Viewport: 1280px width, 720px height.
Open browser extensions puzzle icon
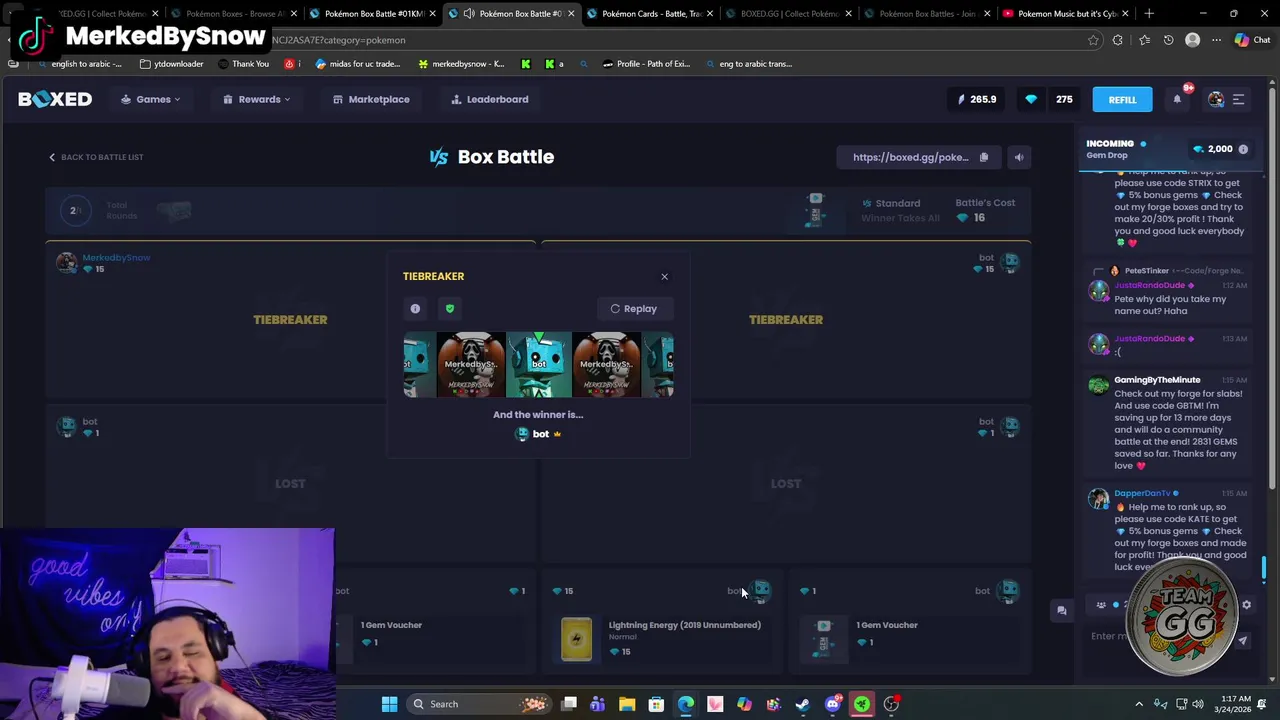[x=1118, y=40]
